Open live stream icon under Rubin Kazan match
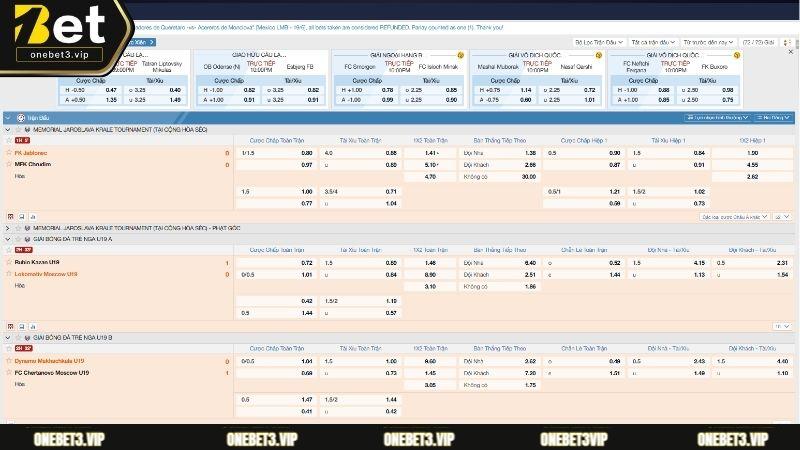The width and height of the screenshot is (800, 450). (21, 327)
